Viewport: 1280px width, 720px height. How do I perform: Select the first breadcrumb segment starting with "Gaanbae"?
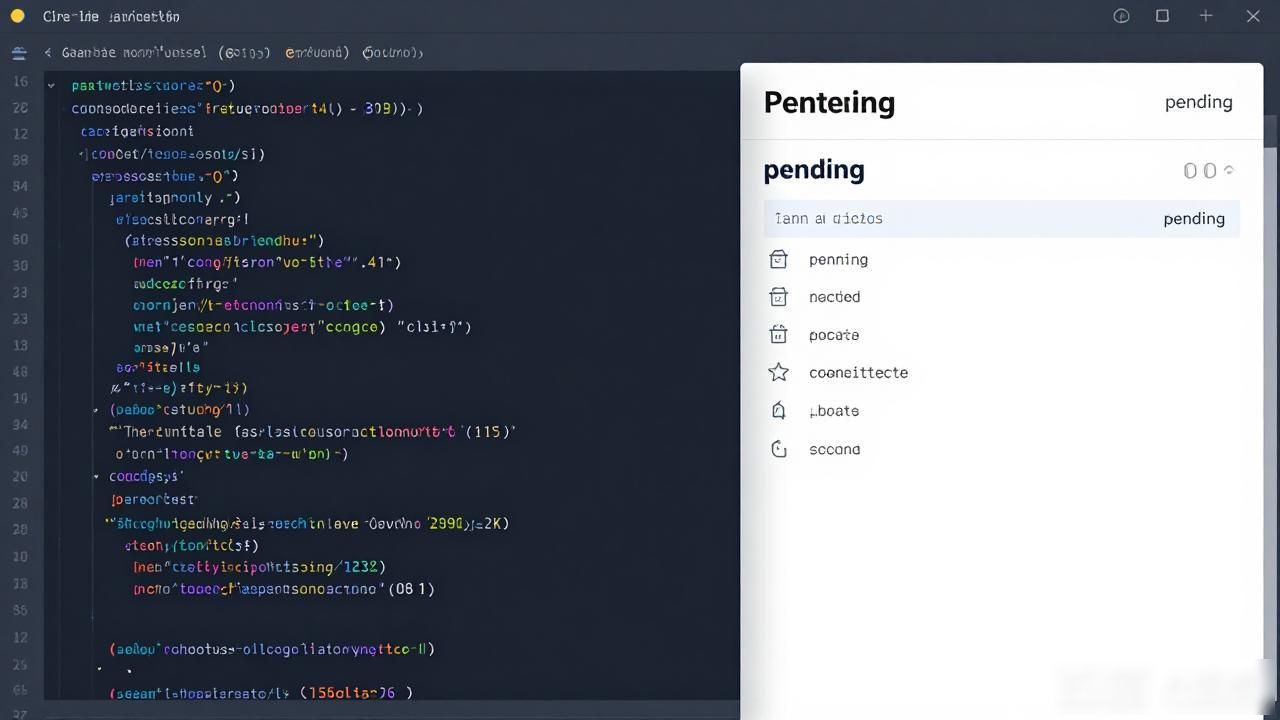(x=134, y=53)
